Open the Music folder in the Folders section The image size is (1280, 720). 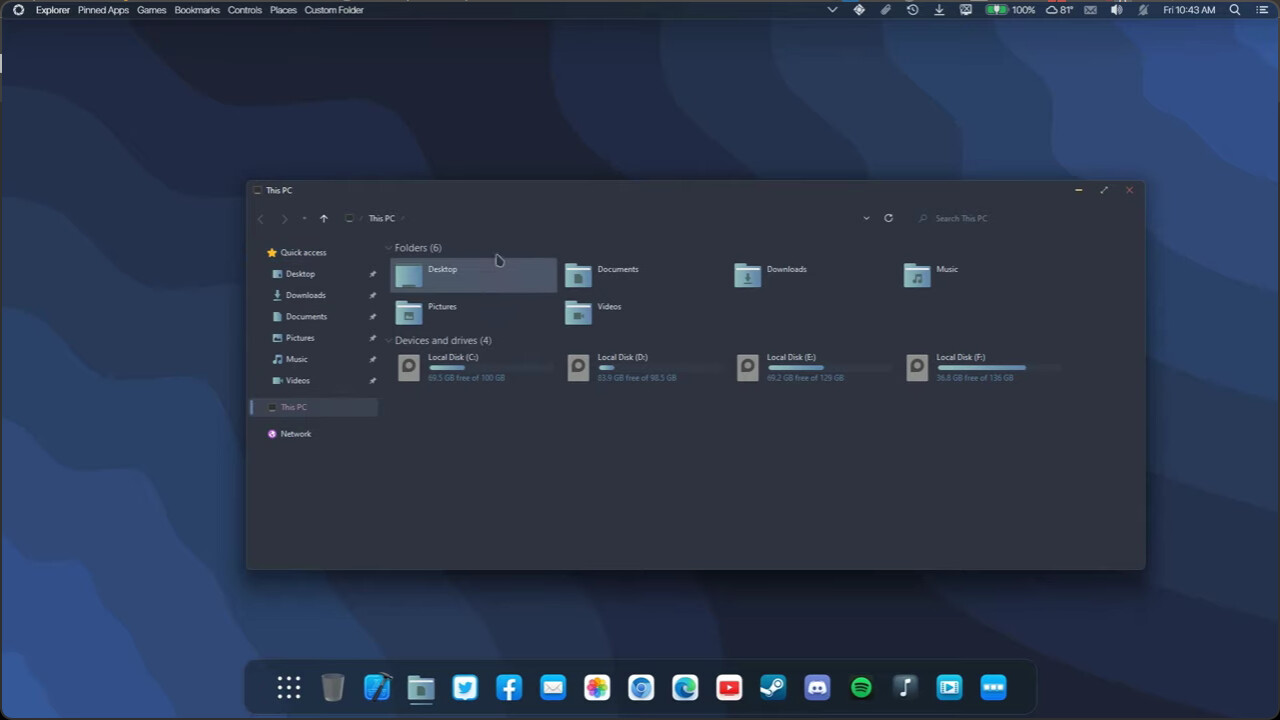pyautogui.click(x=981, y=275)
